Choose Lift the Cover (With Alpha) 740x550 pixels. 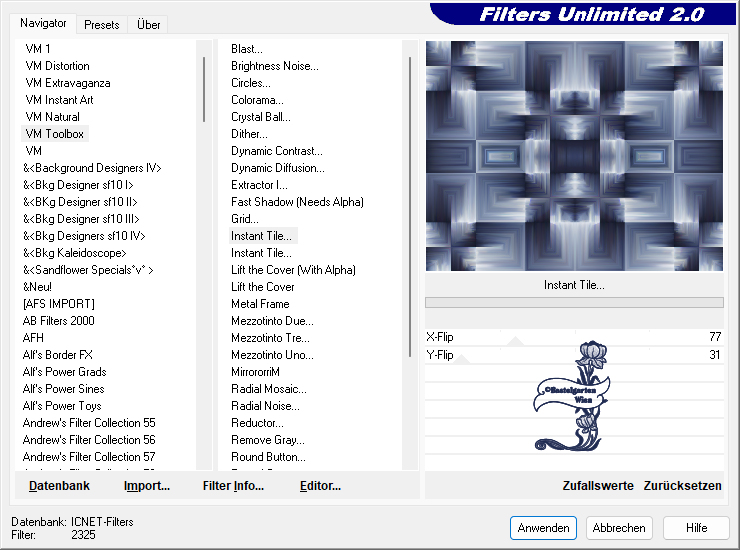[293, 270]
